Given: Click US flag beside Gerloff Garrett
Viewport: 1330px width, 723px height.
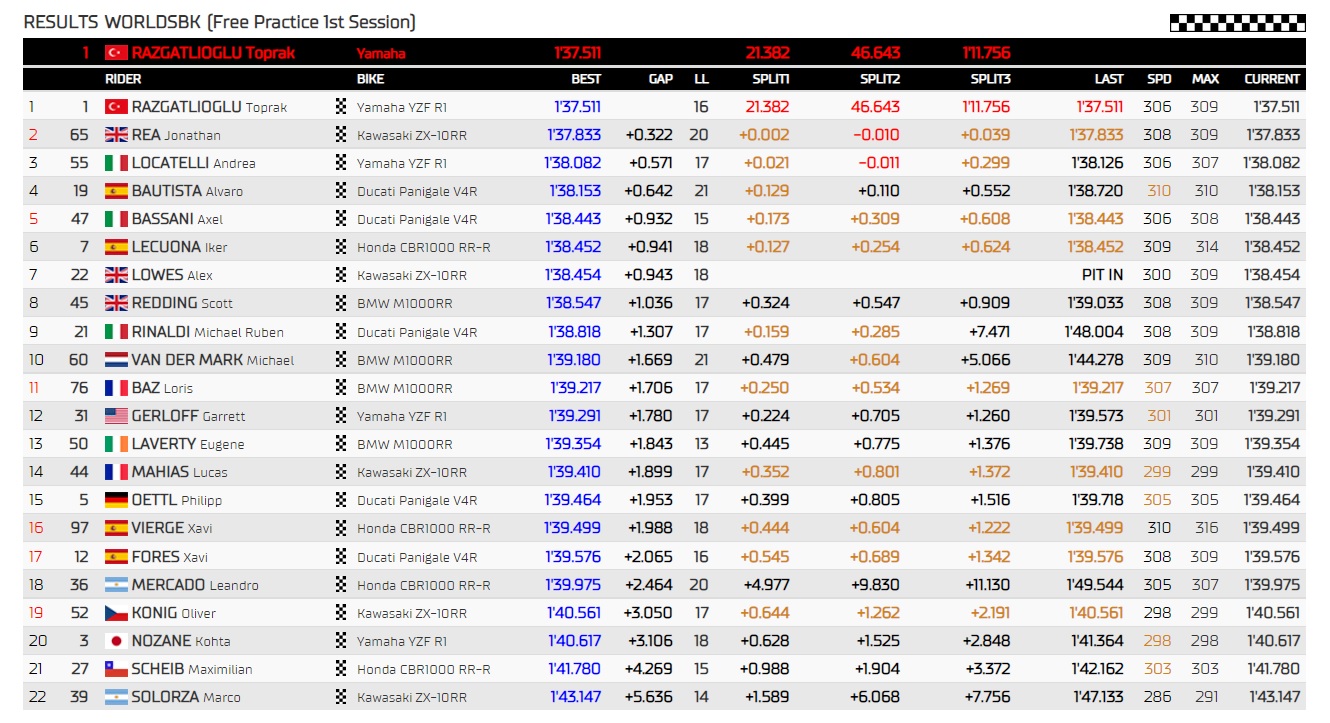Looking at the screenshot, I should 116,415.
